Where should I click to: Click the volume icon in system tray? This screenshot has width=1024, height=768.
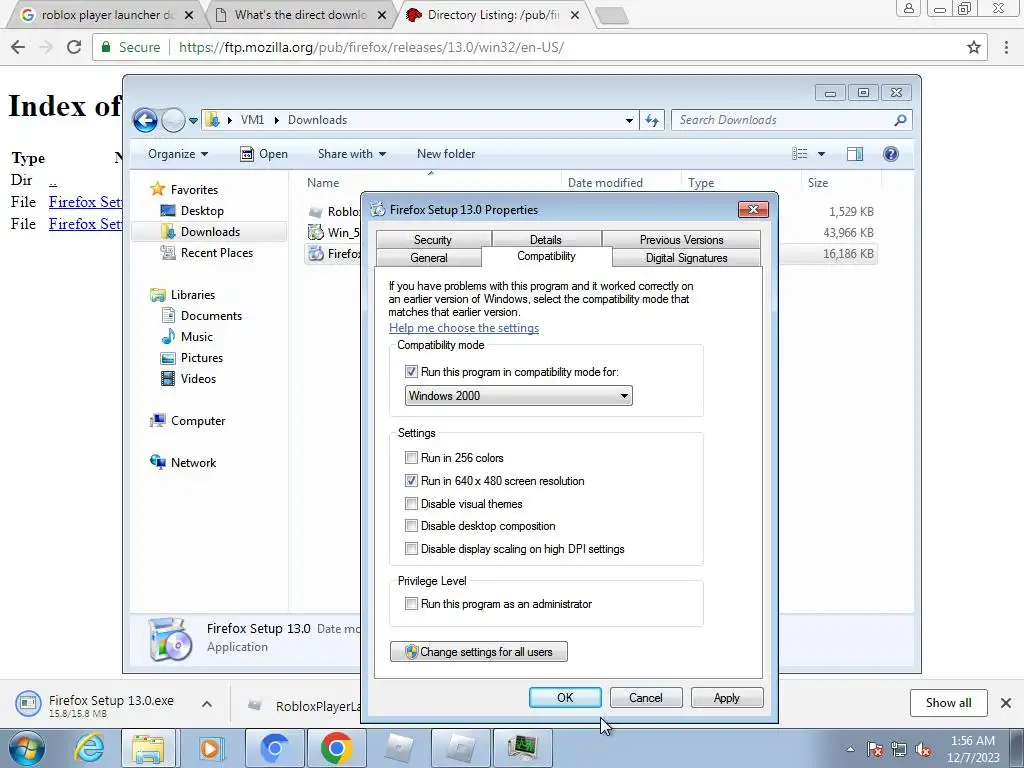click(x=923, y=749)
